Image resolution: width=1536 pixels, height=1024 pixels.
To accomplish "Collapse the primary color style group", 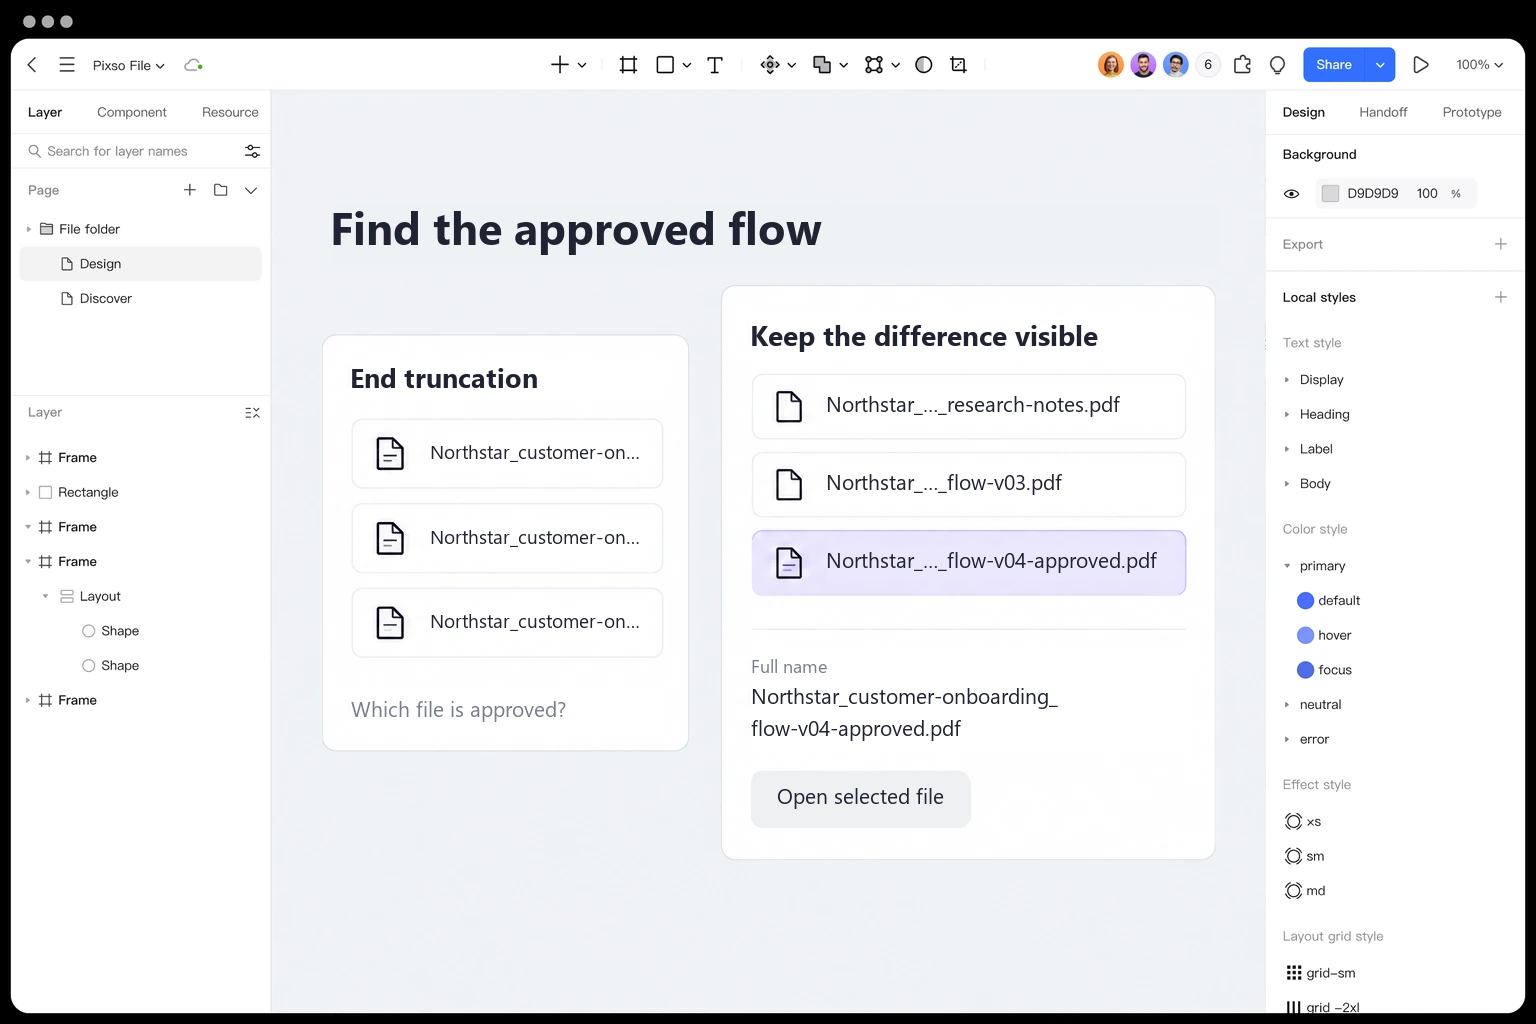I will tap(1287, 566).
